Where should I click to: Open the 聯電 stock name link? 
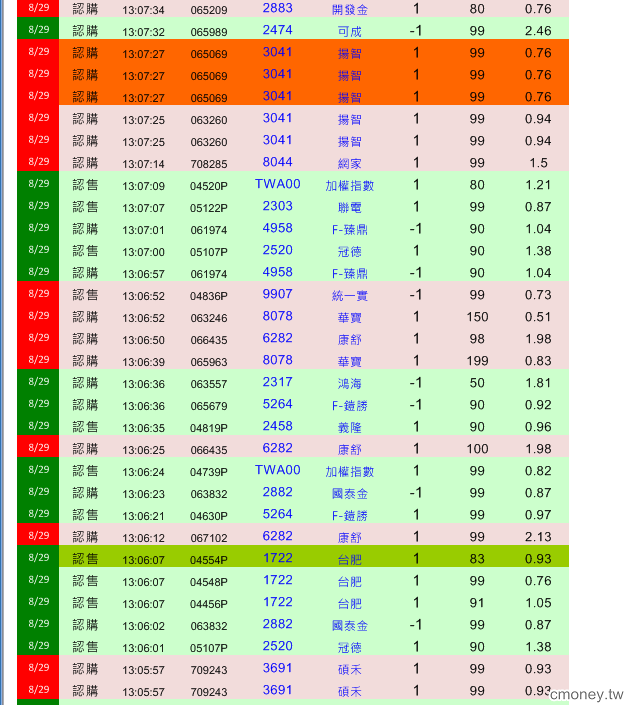(x=350, y=208)
